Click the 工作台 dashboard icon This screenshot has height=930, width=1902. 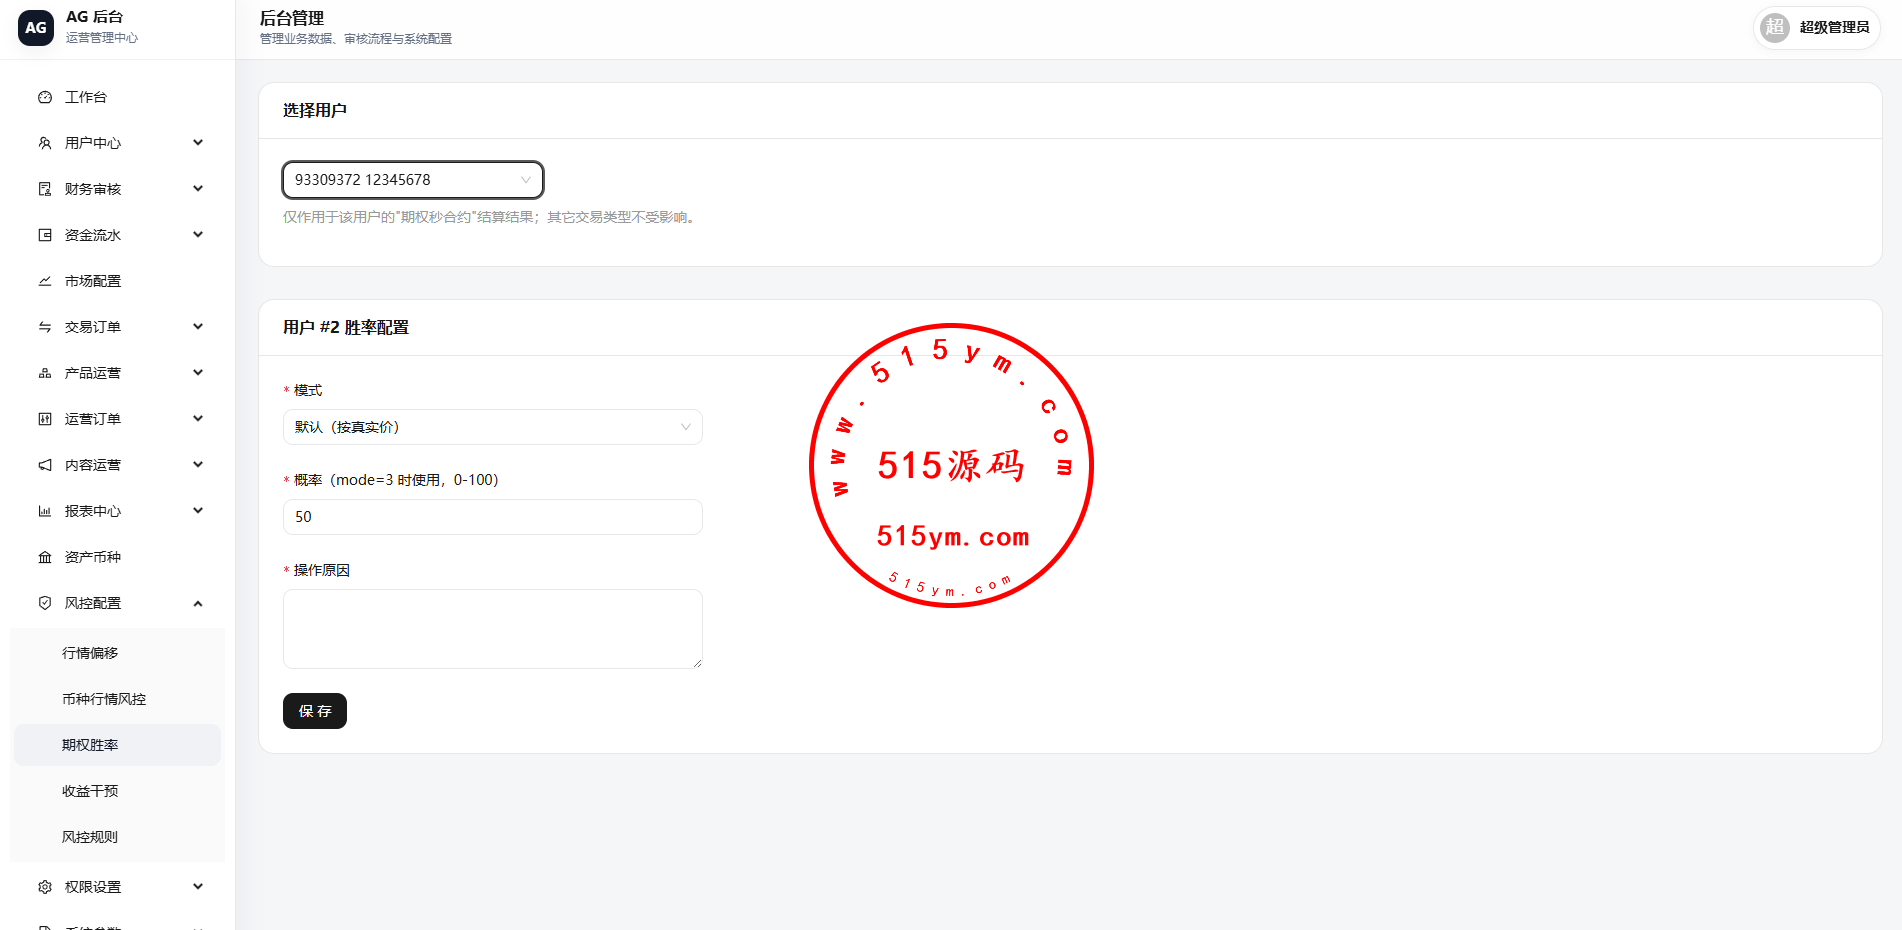click(x=45, y=97)
